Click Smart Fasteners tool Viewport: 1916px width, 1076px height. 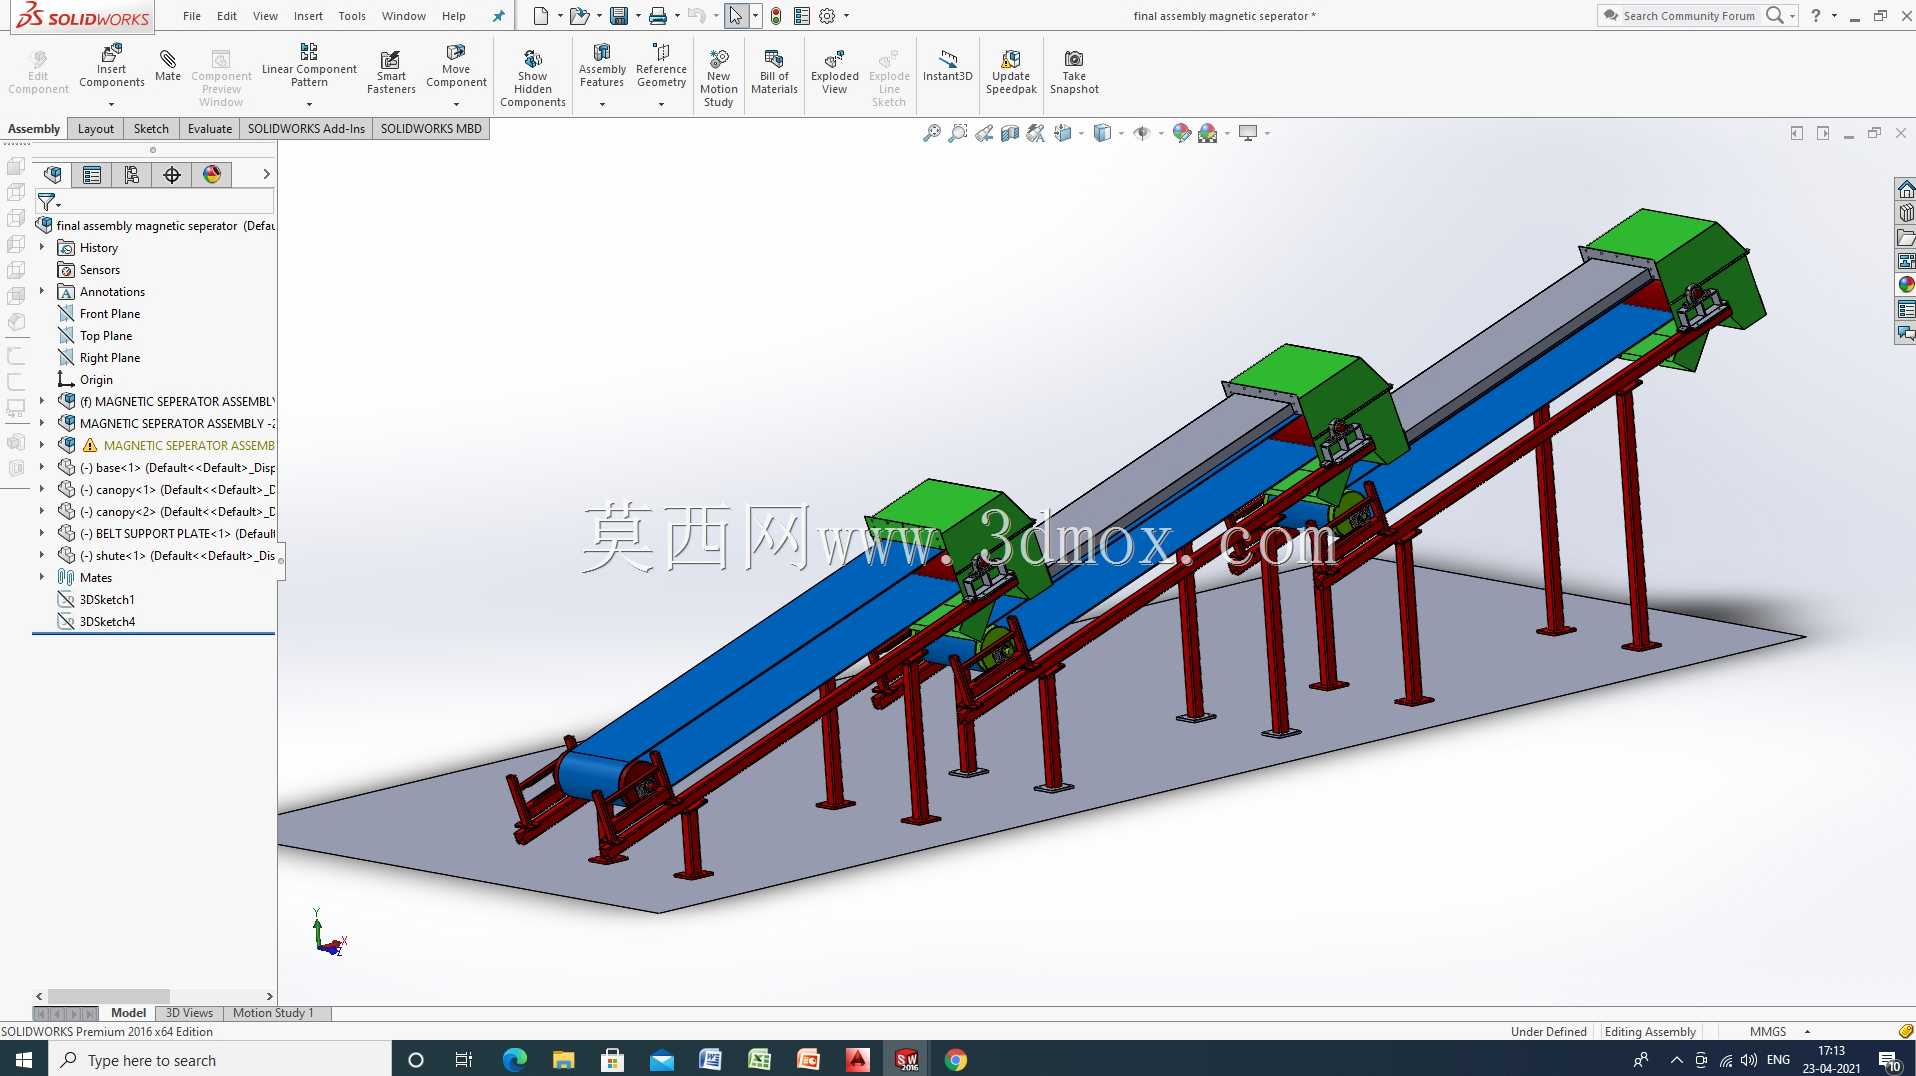(391, 72)
